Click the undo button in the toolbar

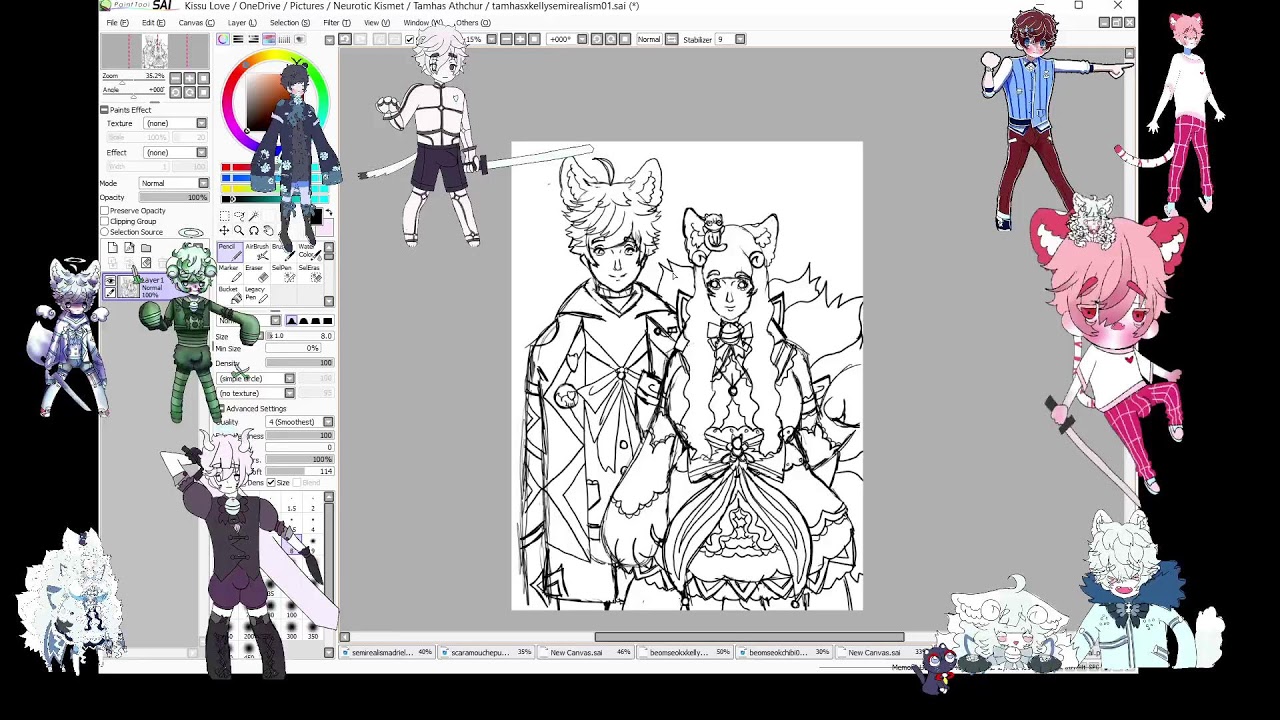pos(345,39)
